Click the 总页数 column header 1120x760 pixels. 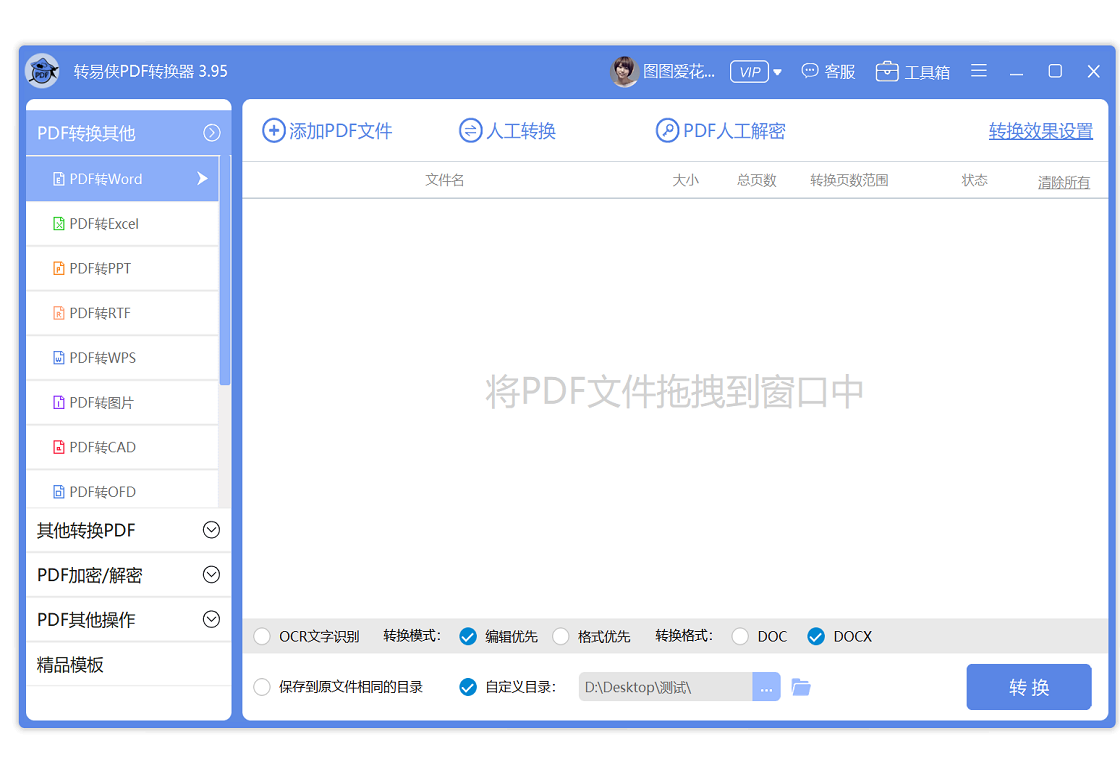pos(756,180)
